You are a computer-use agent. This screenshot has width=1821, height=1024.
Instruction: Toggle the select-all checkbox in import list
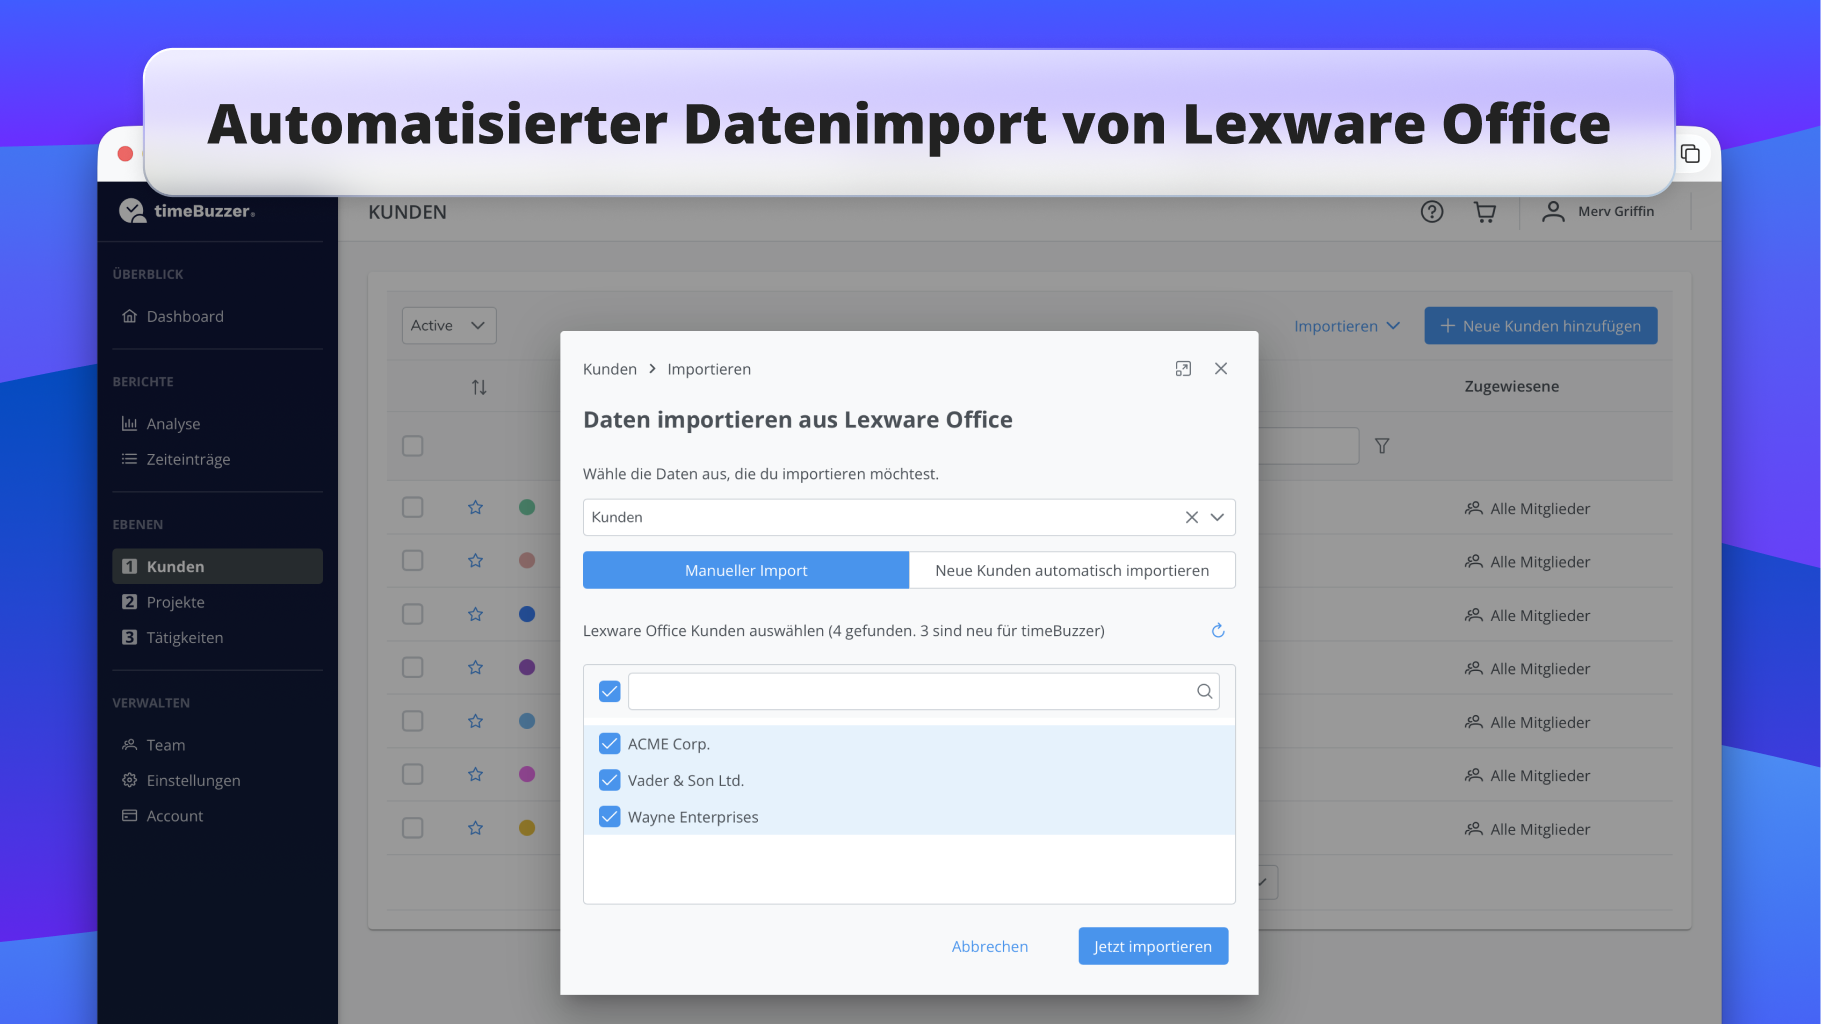click(609, 691)
